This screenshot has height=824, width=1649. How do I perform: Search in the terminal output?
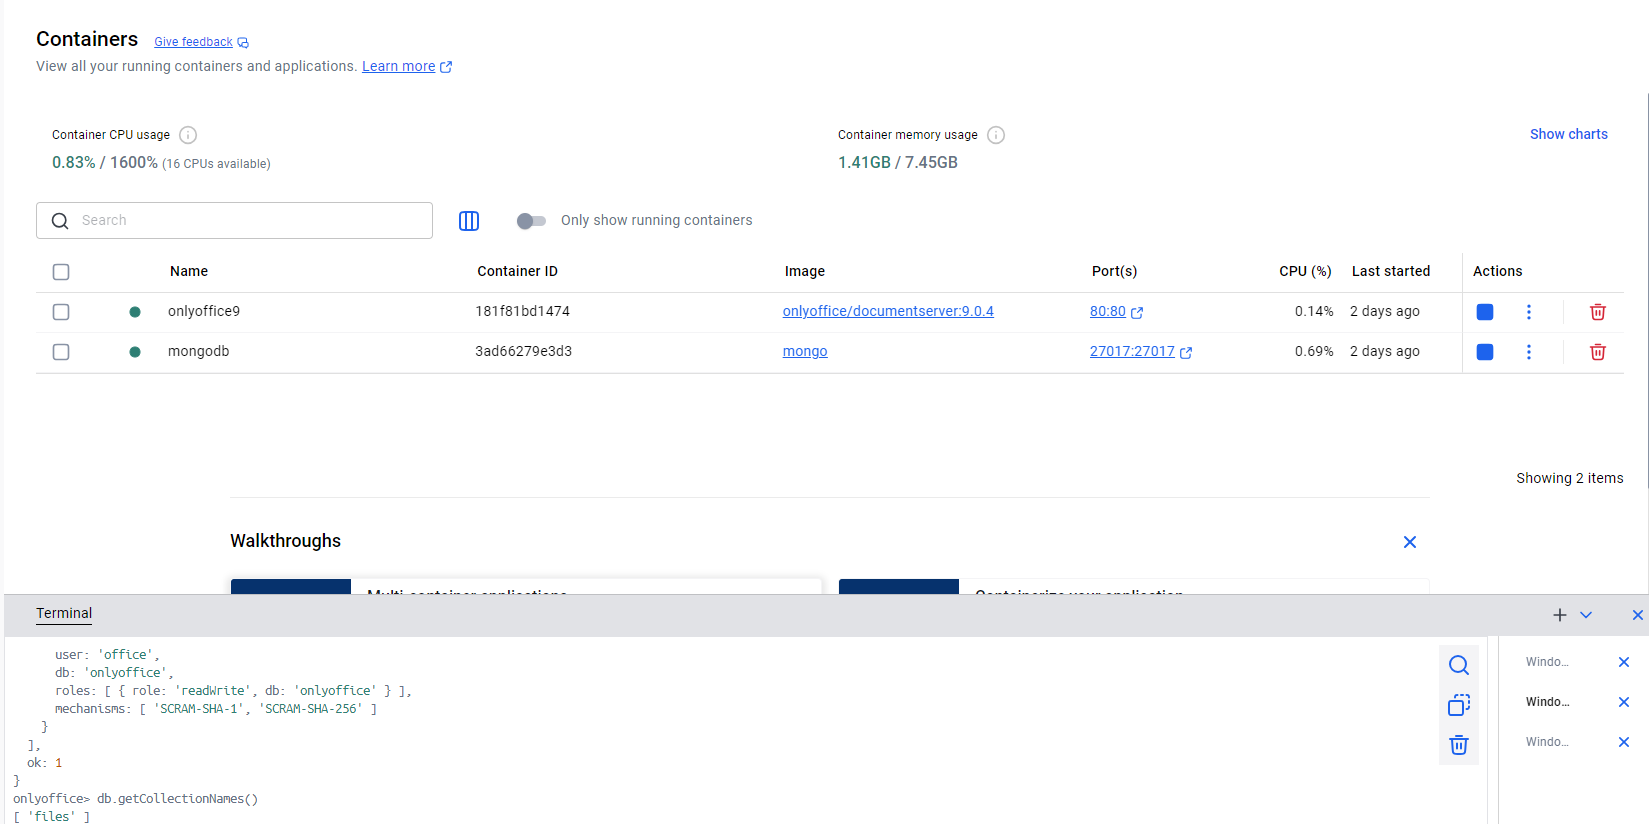pos(1459,665)
